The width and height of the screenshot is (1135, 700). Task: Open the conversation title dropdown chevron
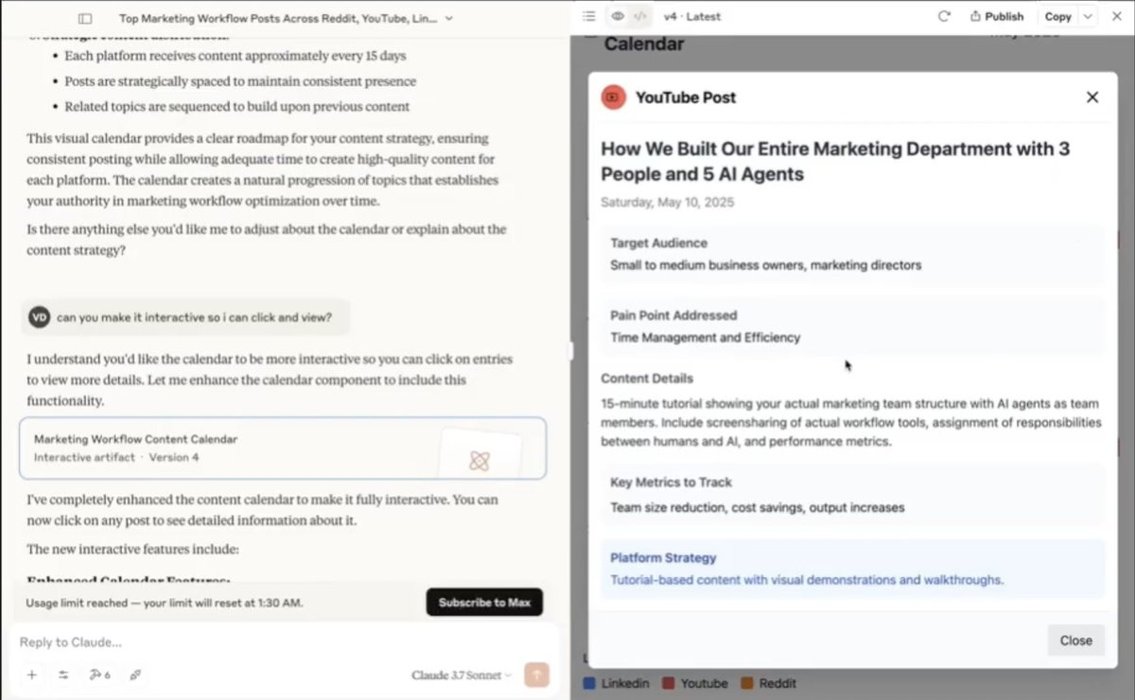(x=449, y=18)
